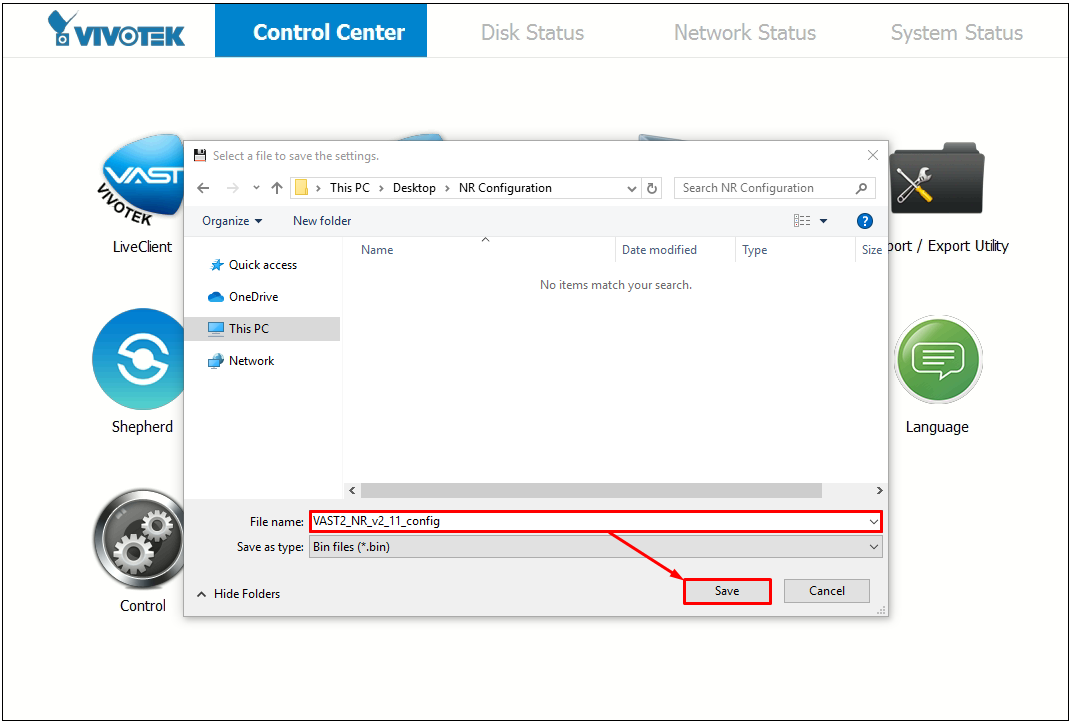Open the recent locations dropdown arrow
The height and width of the screenshot is (723, 1073).
(256, 188)
